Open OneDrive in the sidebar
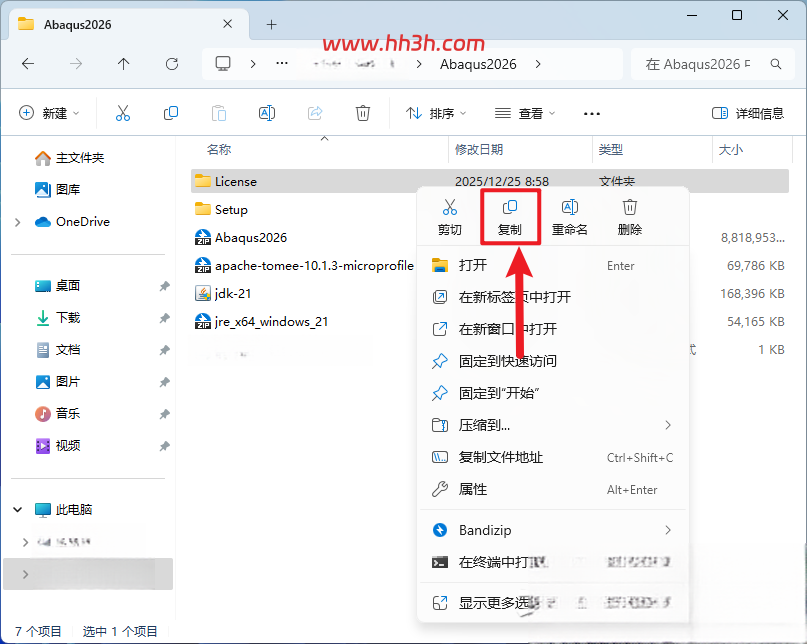Screen dimensions: 807x644 pyautogui.click(x=72, y=221)
